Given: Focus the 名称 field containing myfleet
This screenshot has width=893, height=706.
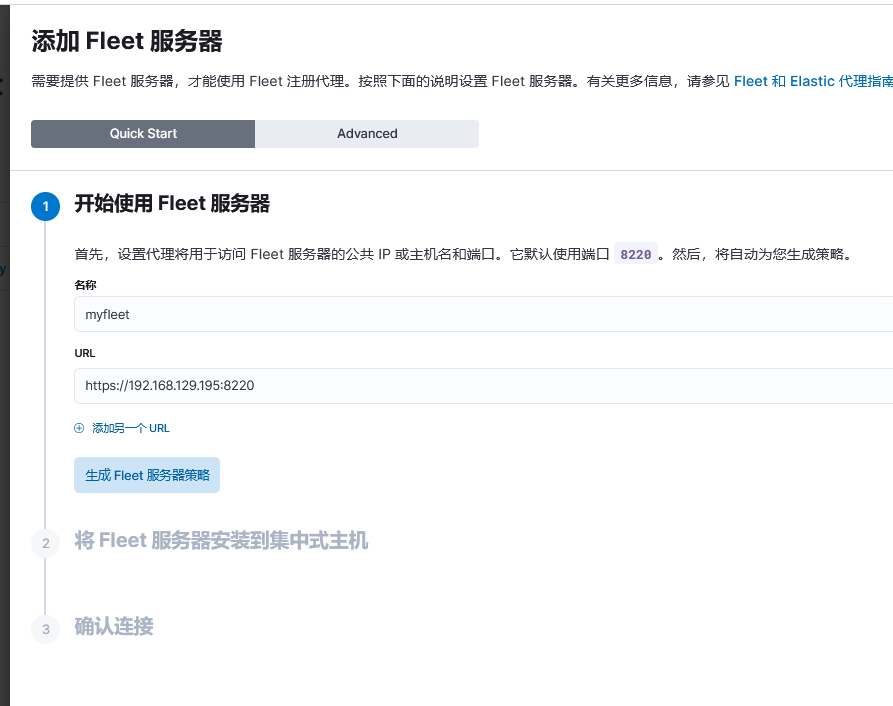Looking at the screenshot, I should pos(480,314).
